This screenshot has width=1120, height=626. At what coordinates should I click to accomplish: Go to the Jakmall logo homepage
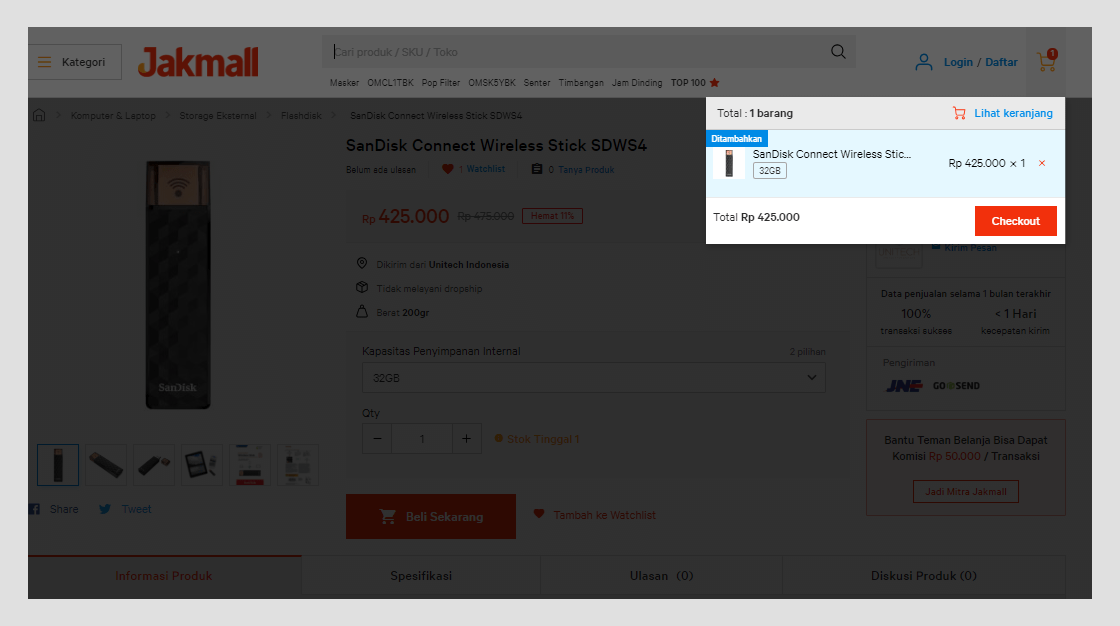point(198,62)
